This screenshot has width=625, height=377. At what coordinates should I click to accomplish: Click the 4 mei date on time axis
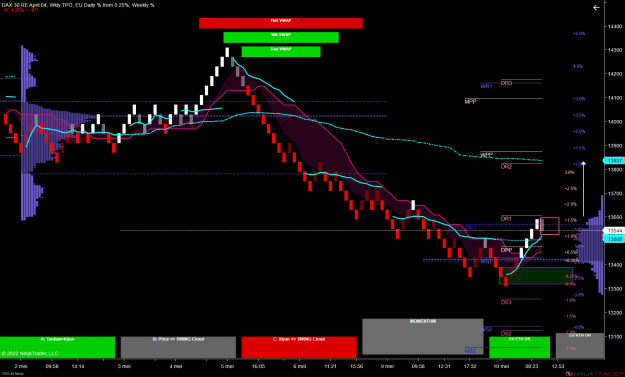(x=176, y=366)
